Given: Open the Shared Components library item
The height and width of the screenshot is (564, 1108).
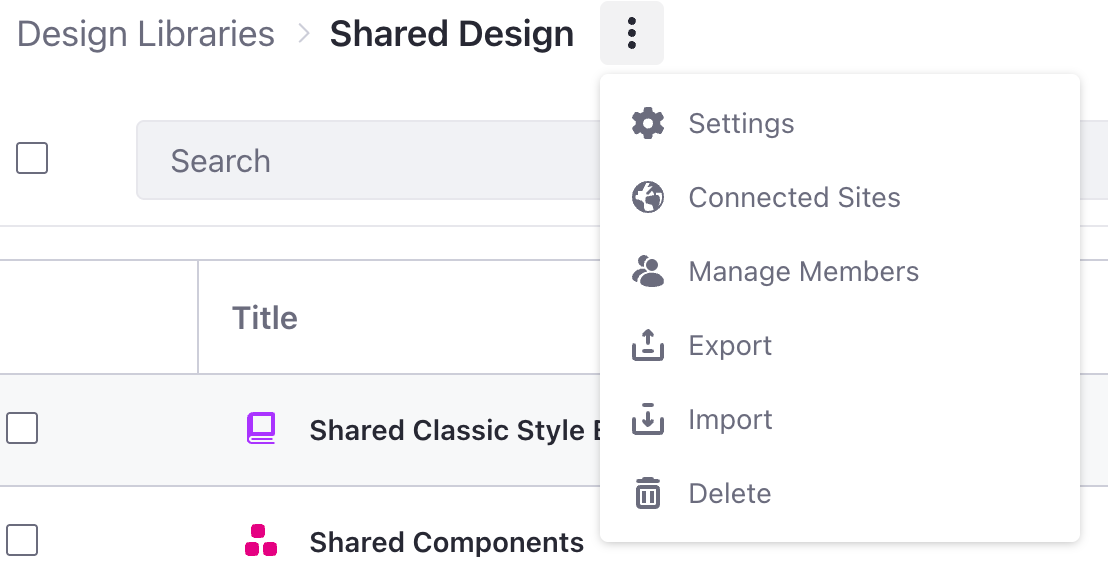Looking at the screenshot, I should [x=447, y=542].
